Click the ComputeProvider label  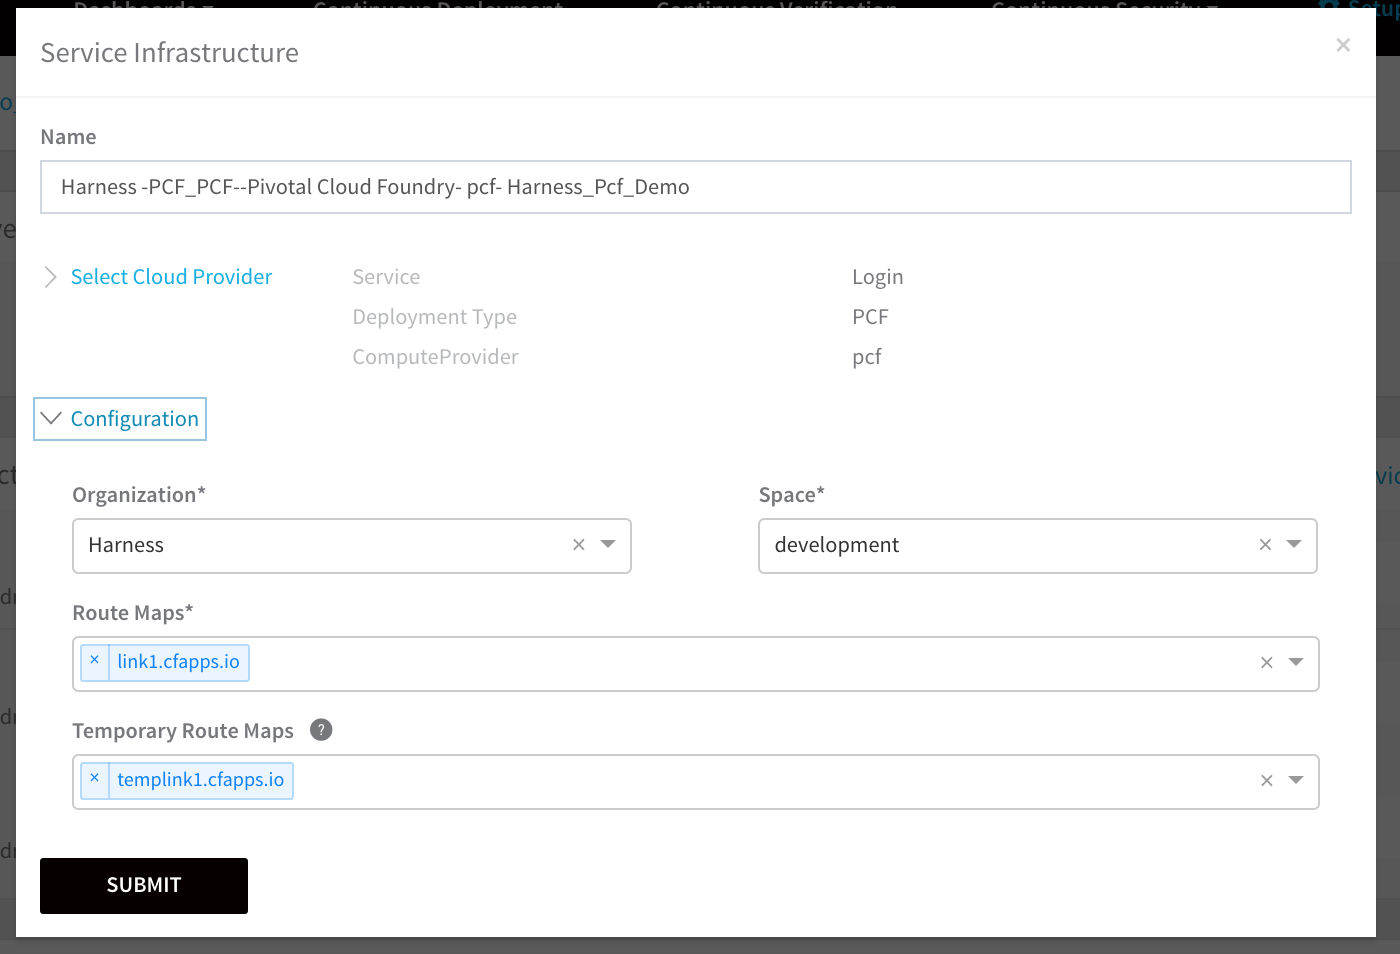click(x=435, y=357)
